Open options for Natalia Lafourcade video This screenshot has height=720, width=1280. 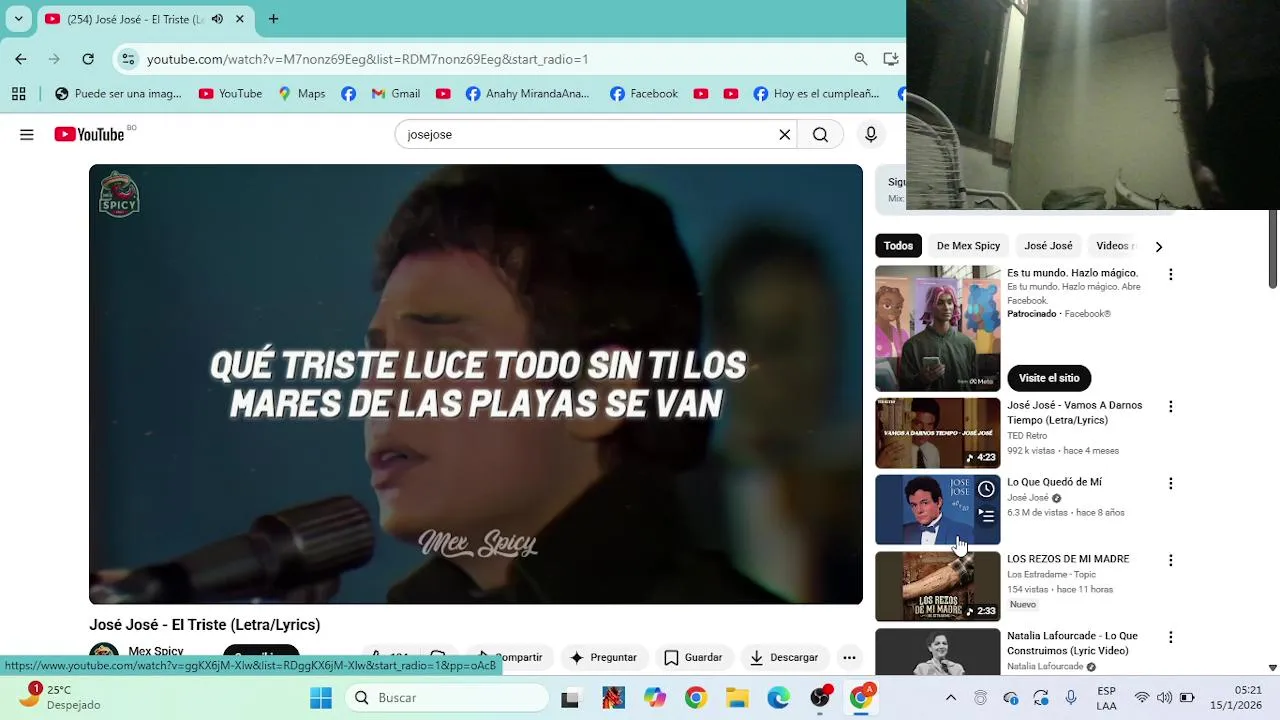click(1171, 637)
